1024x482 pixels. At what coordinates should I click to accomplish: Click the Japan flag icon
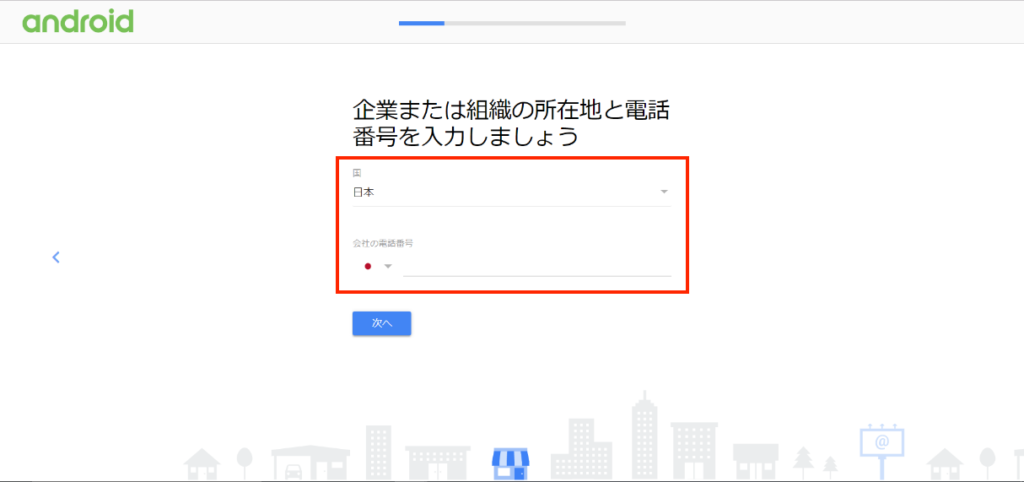[x=368, y=266]
